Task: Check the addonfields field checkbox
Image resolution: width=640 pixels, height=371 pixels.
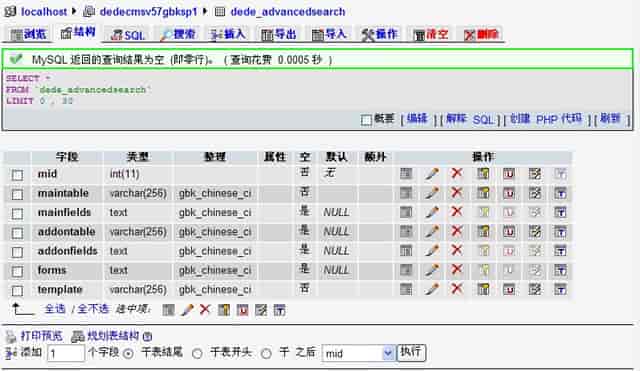Action: (x=17, y=252)
